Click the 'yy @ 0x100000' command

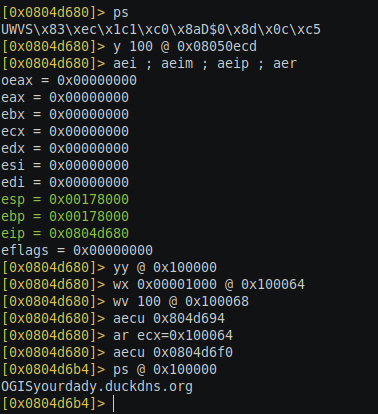(165, 267)
